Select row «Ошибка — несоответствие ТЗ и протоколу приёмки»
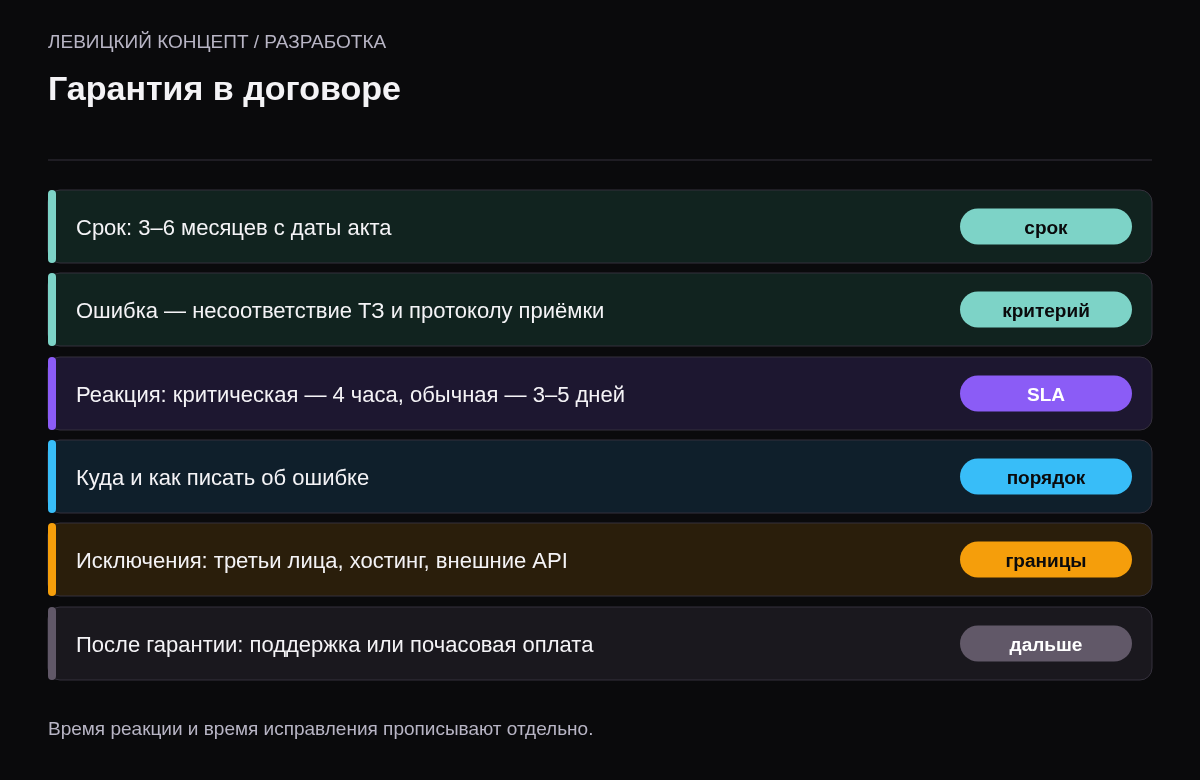Screen dimensions: 1200x780 click(x=600, y=310)
